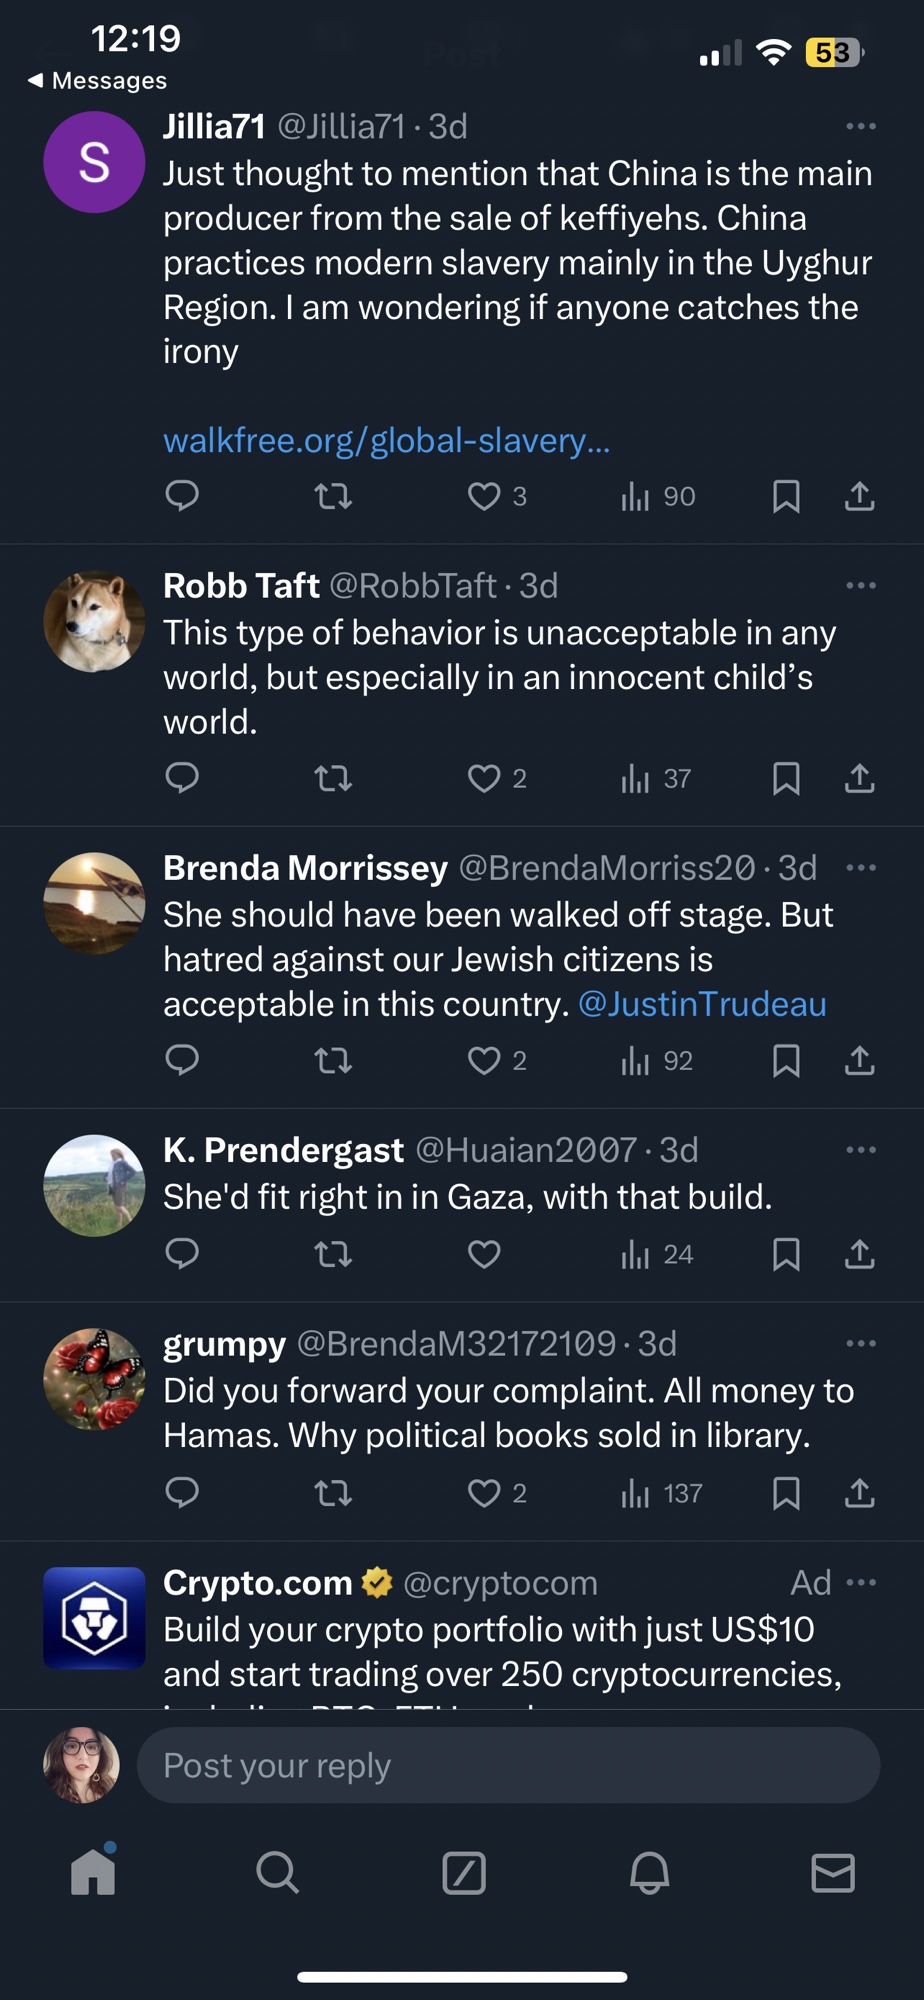Open more options for Crypto.com ad
This screenshot has width=924, height=2000.
click(x=860, y=1582)
